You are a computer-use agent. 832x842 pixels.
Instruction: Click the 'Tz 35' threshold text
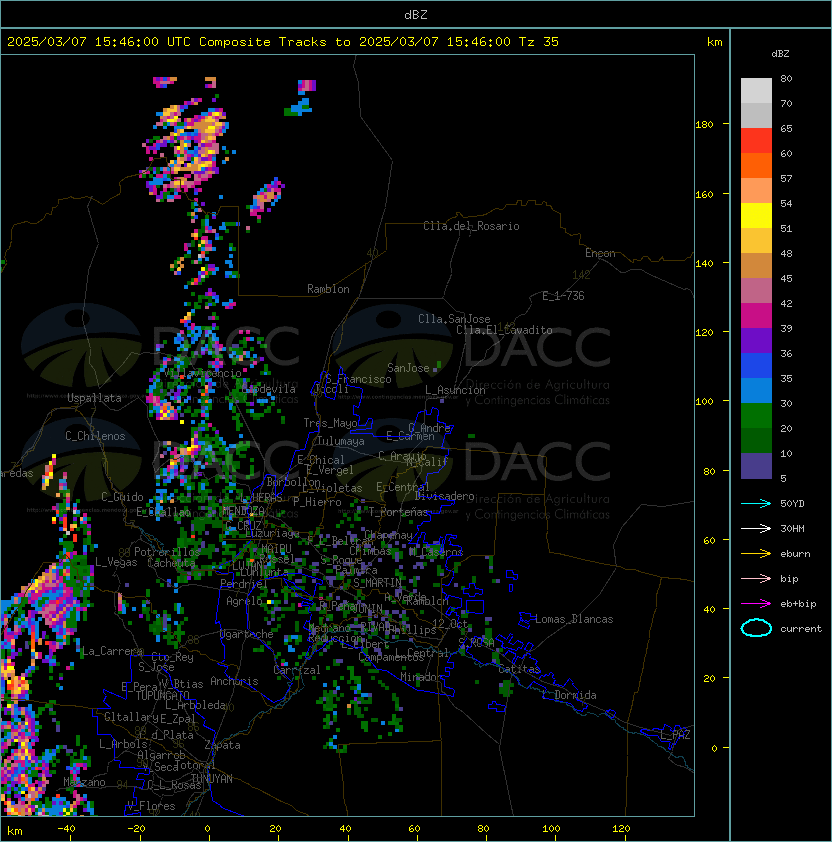point(539,42)
